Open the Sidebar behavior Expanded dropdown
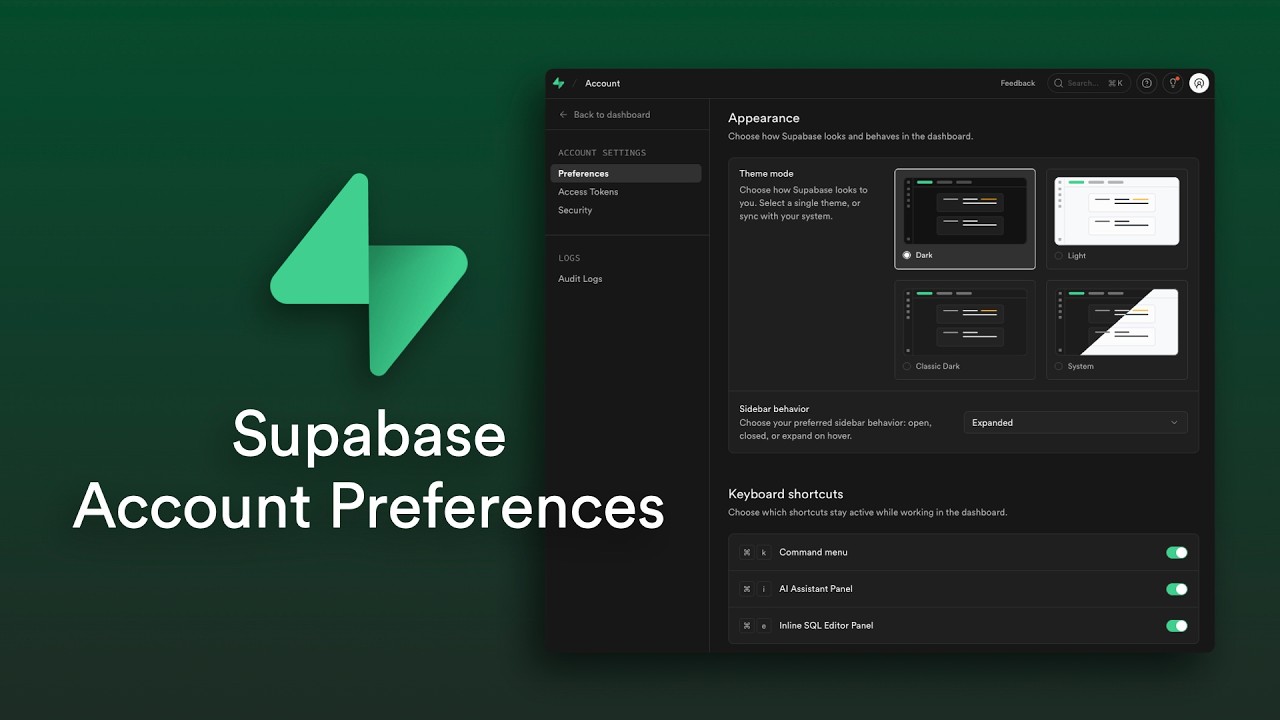Screen dimensions: 1280x720 tap(1075, 423)
